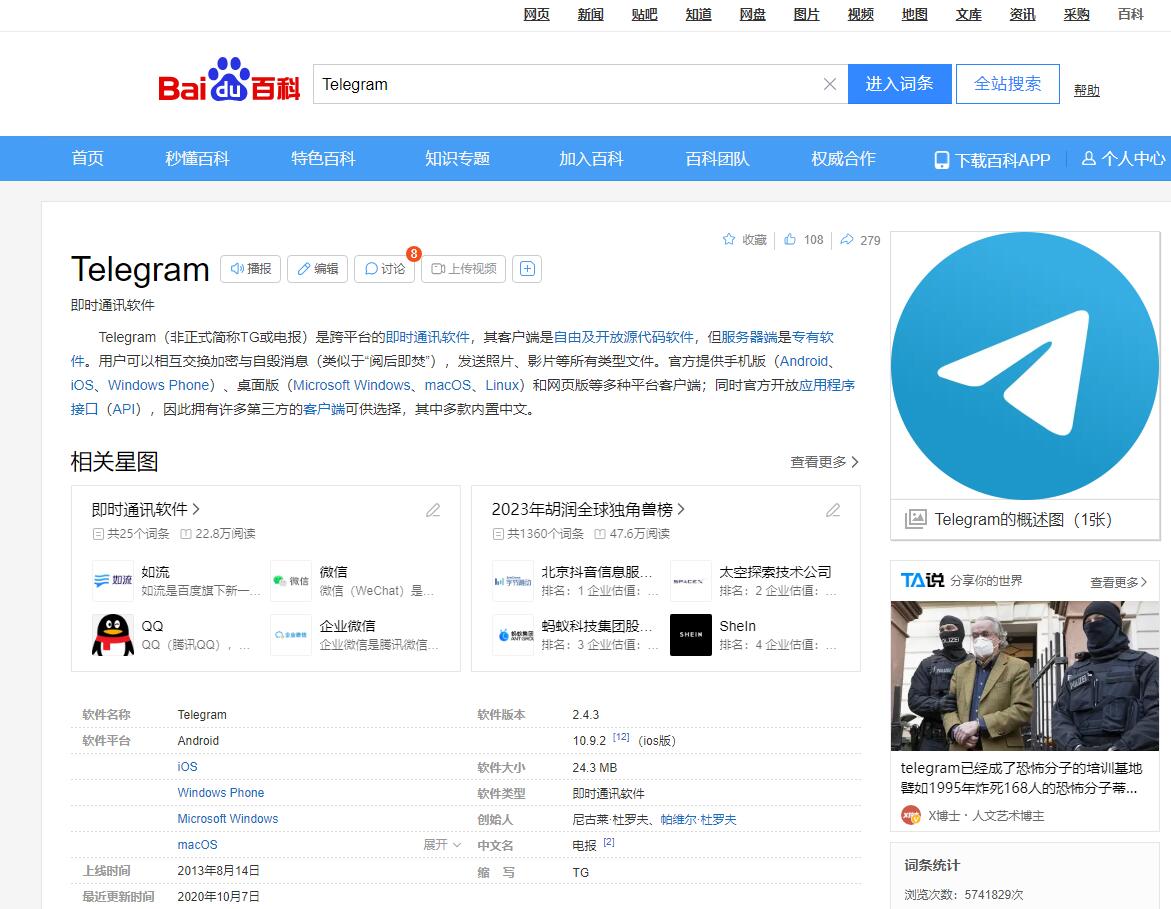Select the 权威合作 tab
The image size is (1171, 909).
point(843,158)
